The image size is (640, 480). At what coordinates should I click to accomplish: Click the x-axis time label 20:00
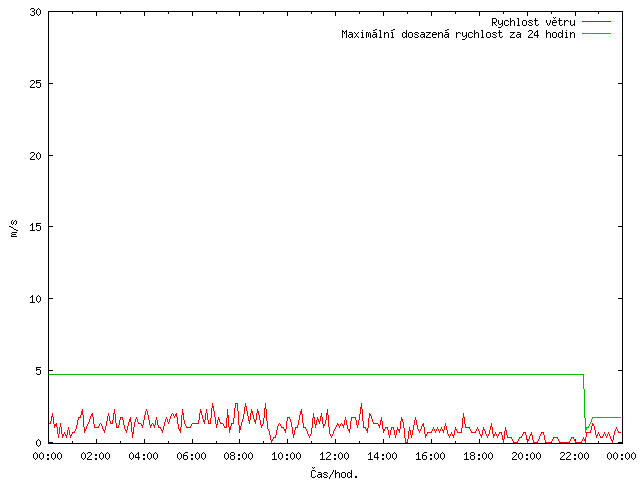(x=526, y=456)
